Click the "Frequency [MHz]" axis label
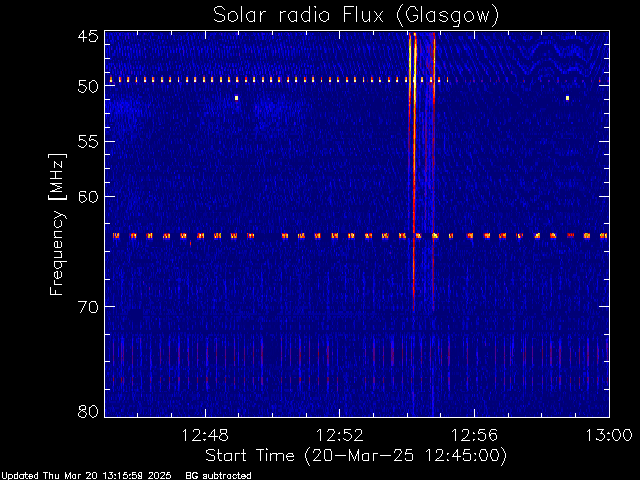This screenshot has height=480, width=640. point(57,224)
